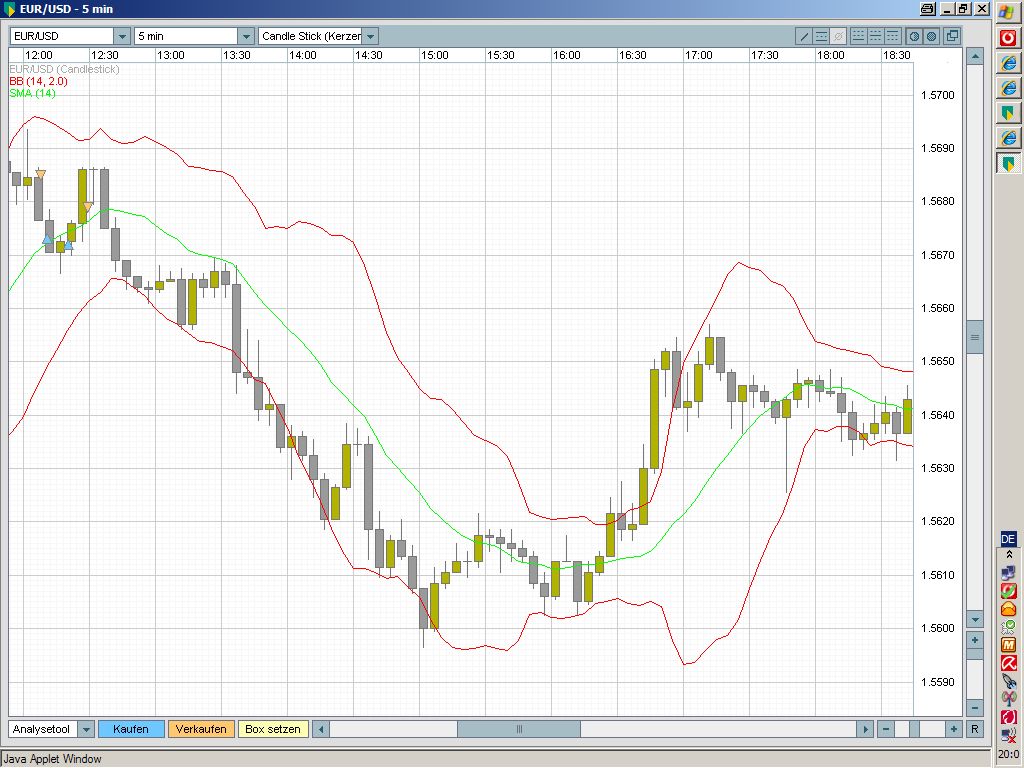
Task: Open the Analysetool dropdown arrow
Action: [86, 729]
